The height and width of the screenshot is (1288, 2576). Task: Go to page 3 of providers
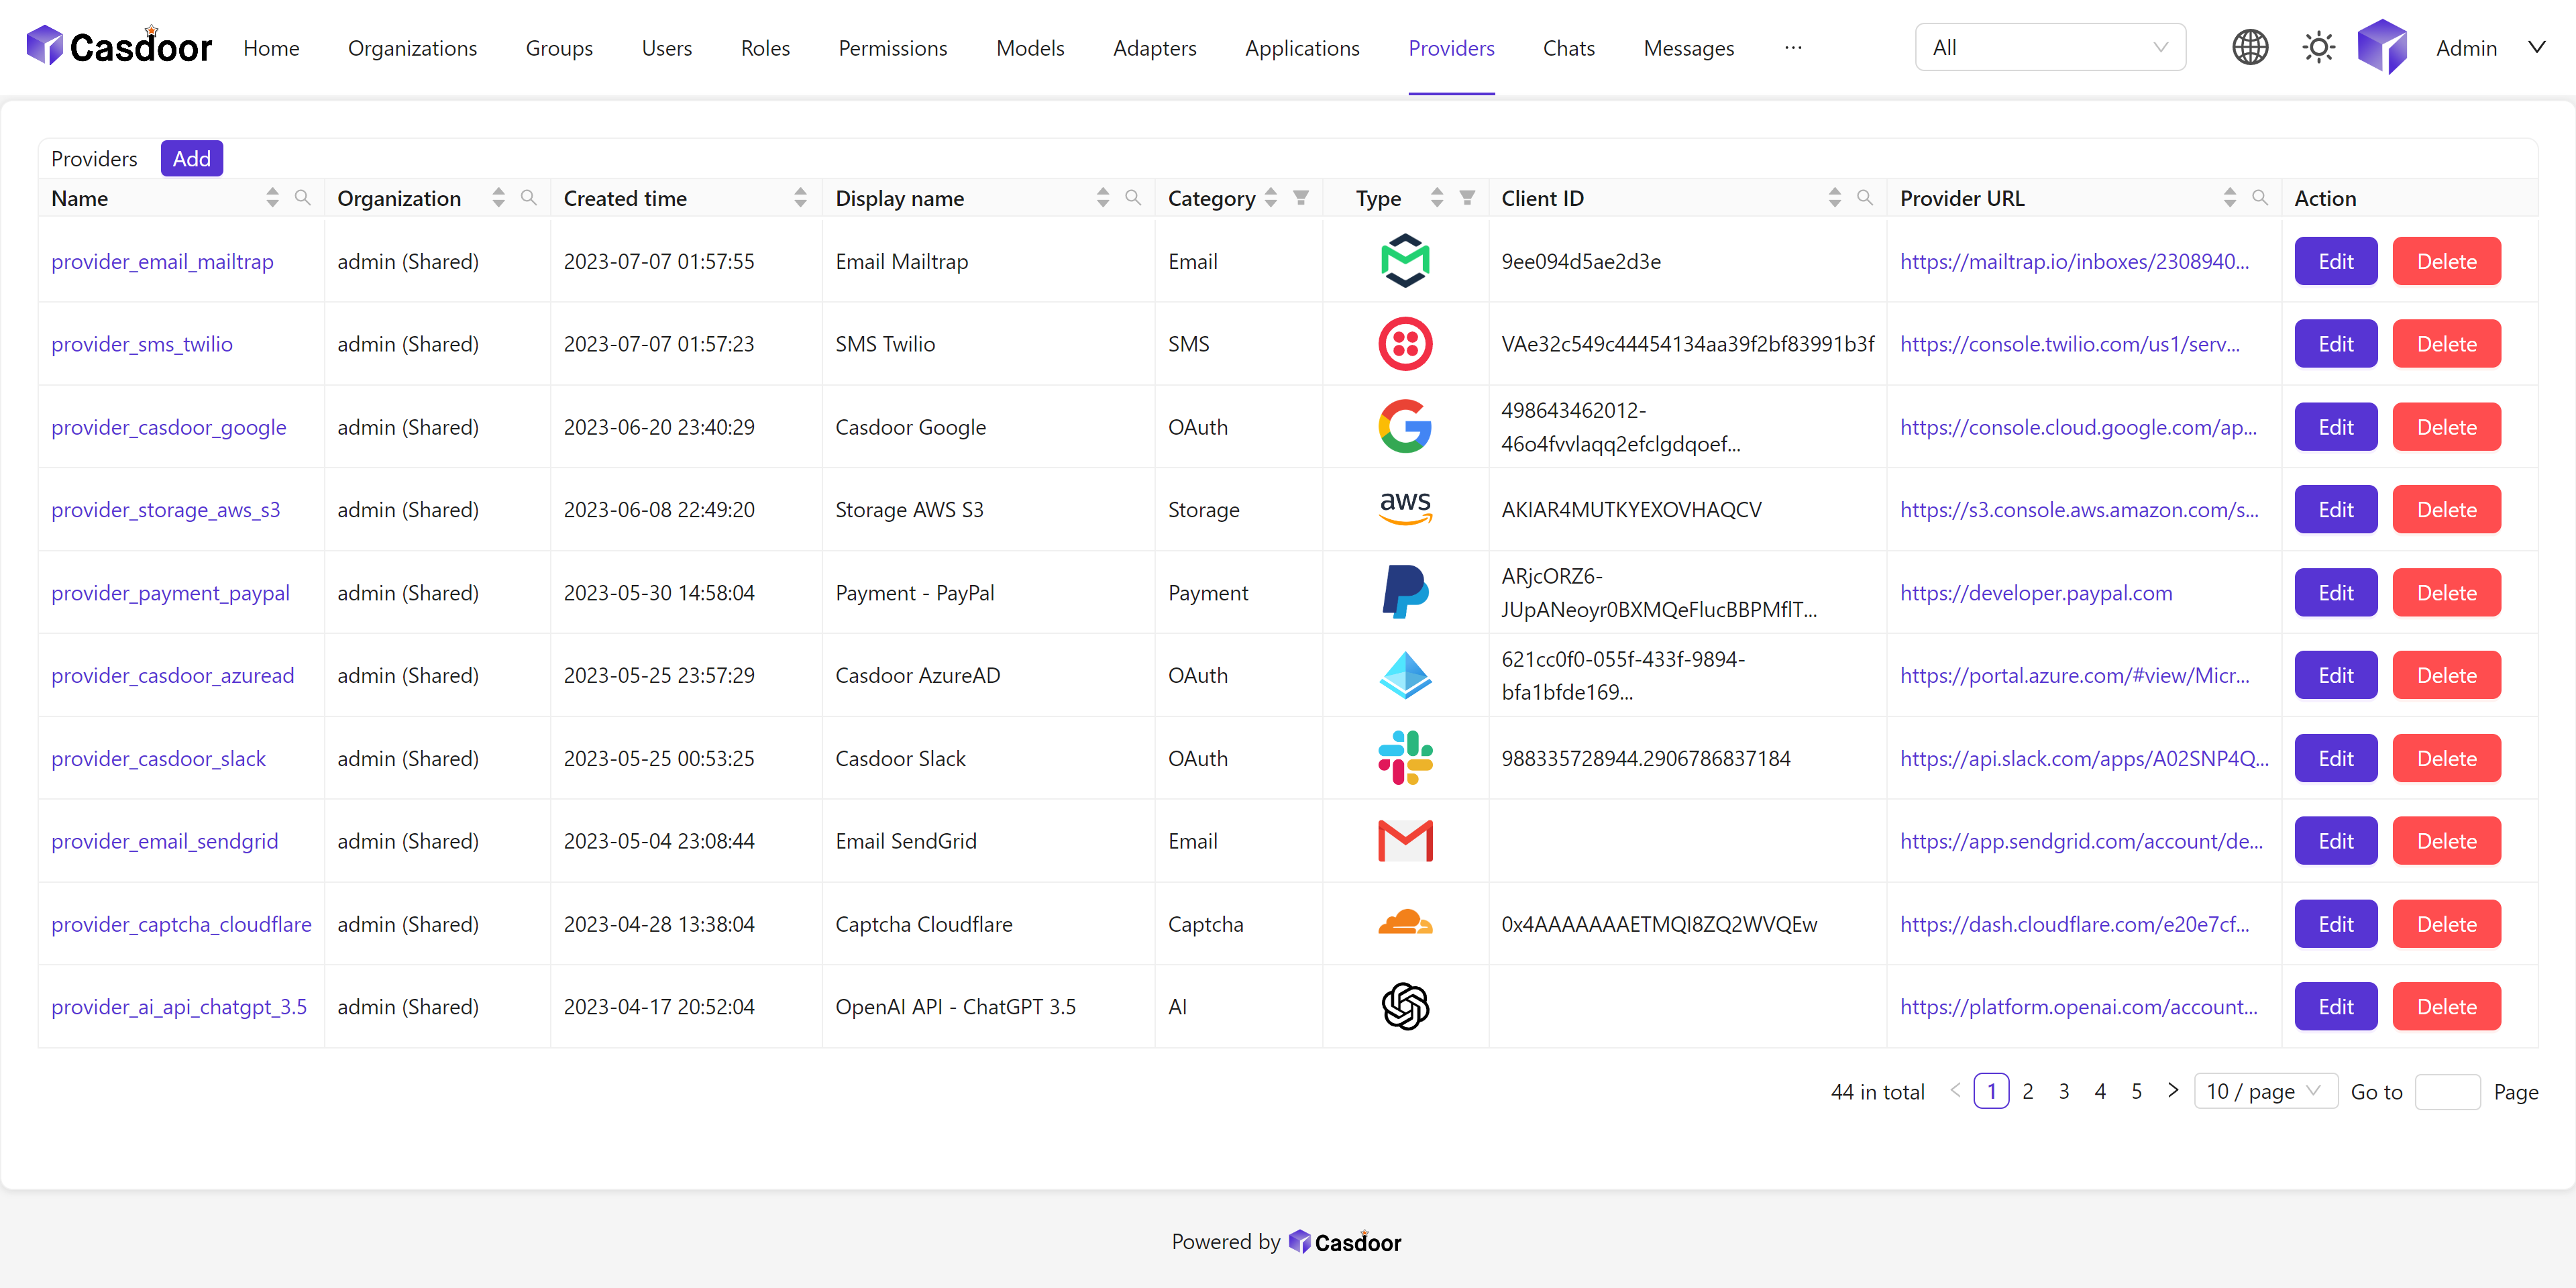(x=2064, y=1091)
